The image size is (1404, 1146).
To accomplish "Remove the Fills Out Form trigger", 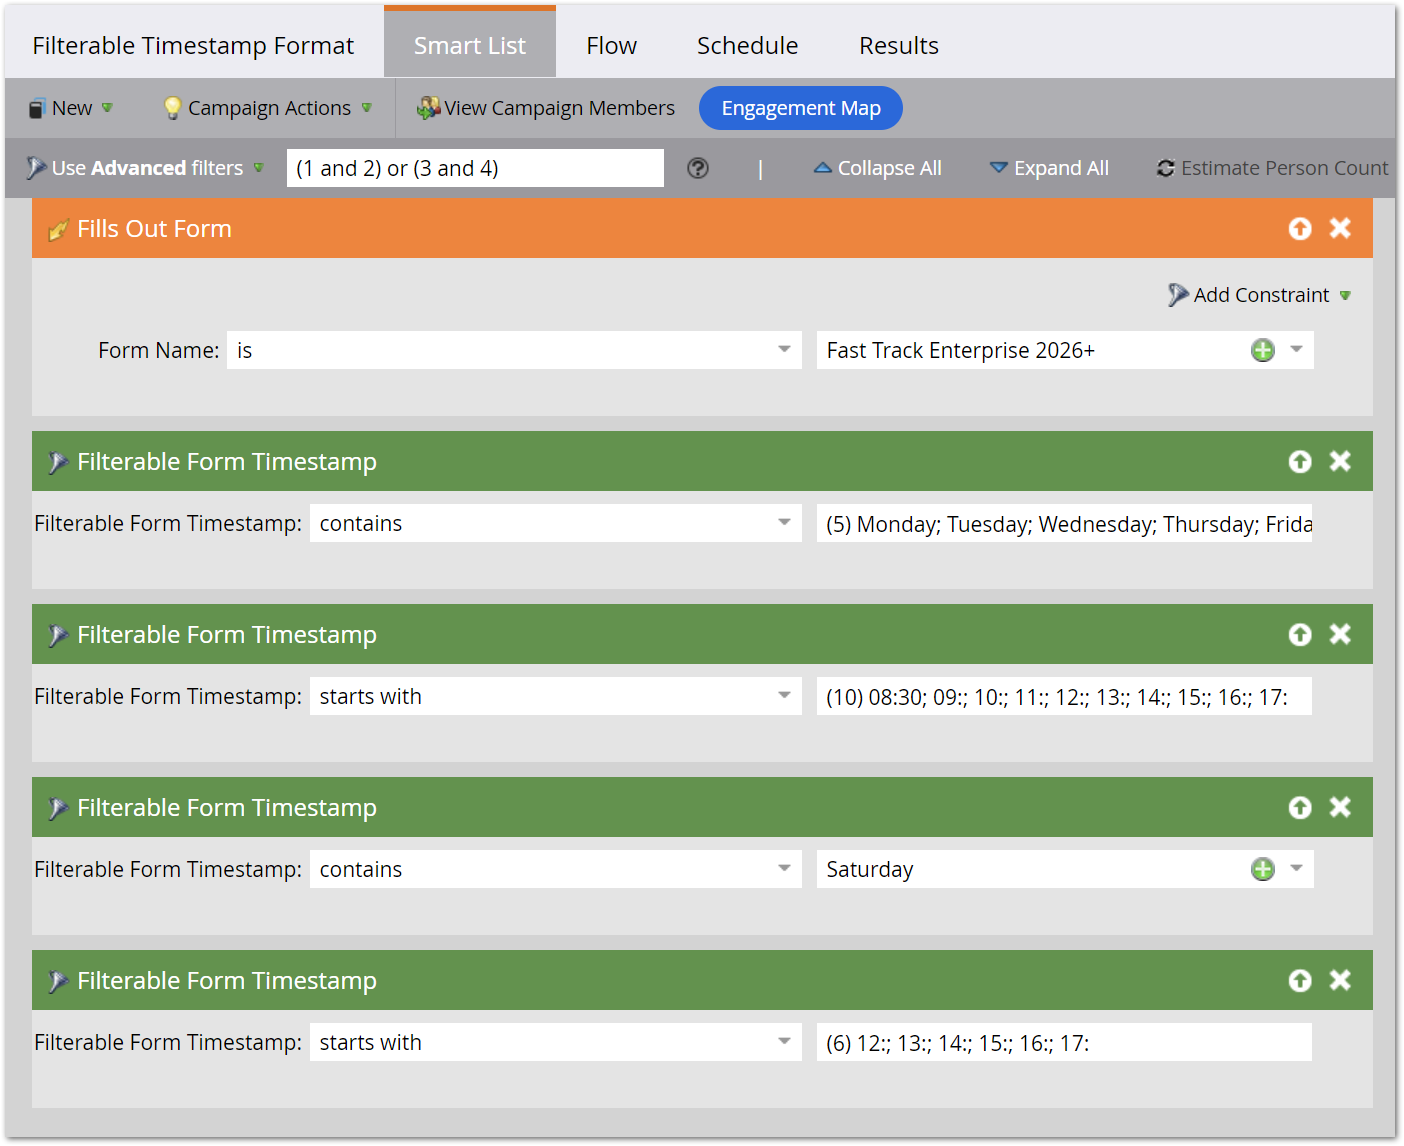I will pos(1340,229).
